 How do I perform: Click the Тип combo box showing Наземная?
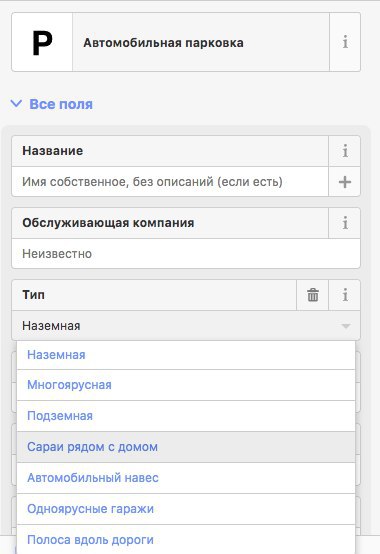coord(186,326)
